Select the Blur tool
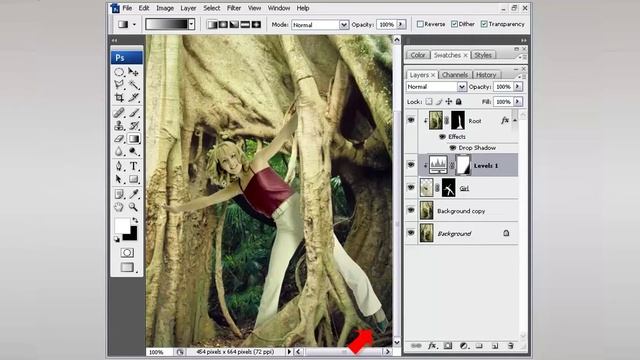 tap(119, 151)
